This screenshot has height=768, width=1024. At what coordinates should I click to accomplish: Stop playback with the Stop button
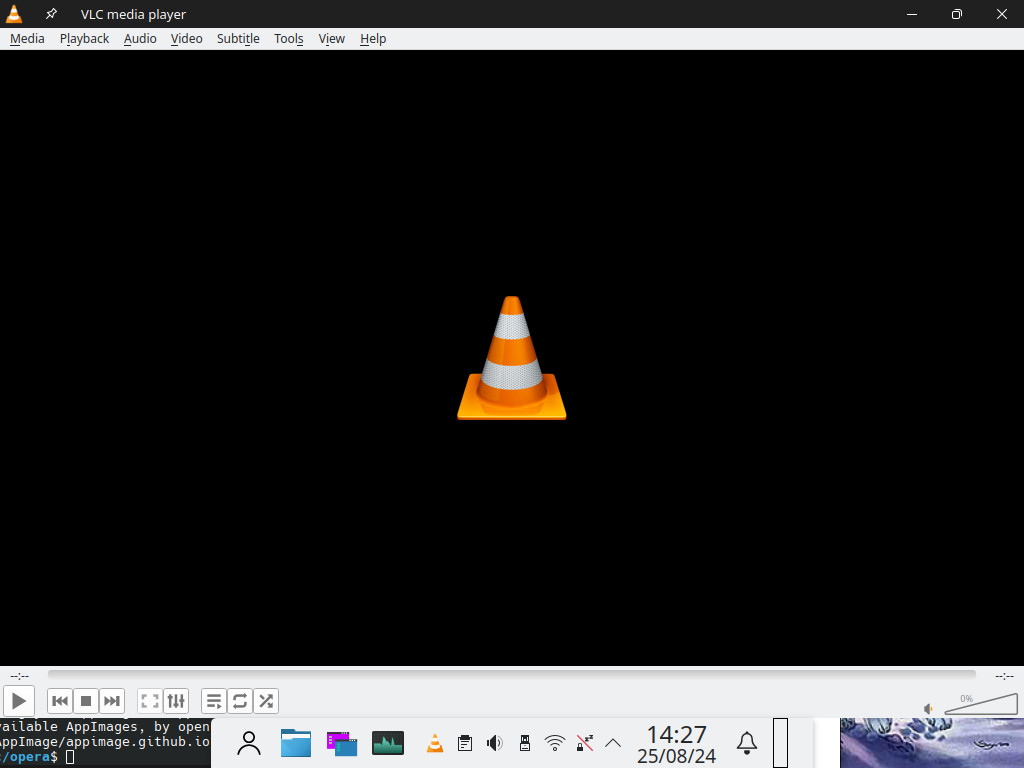pos(86,701)
